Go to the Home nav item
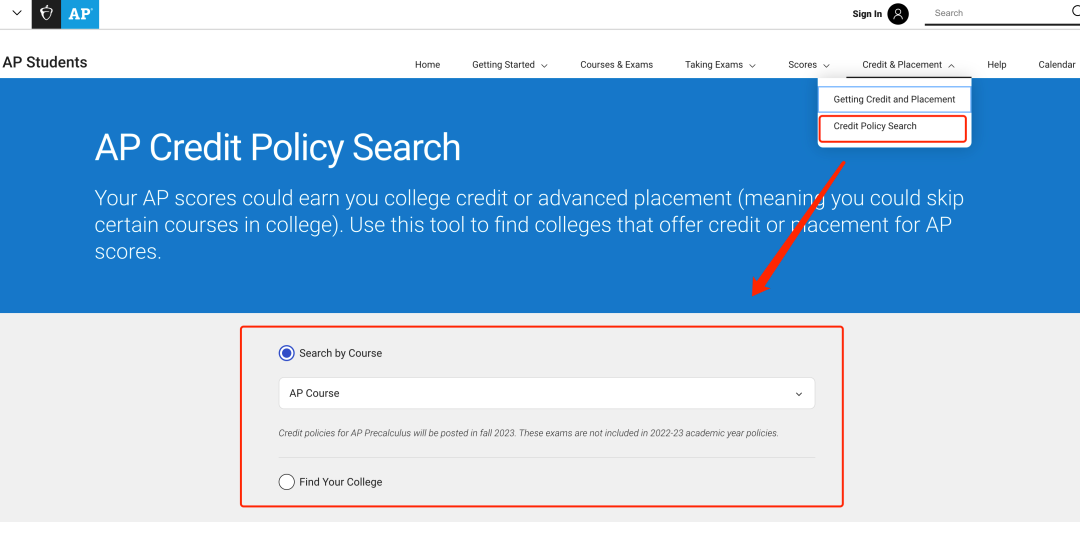 pyautogui.click(x=427, y=65)
